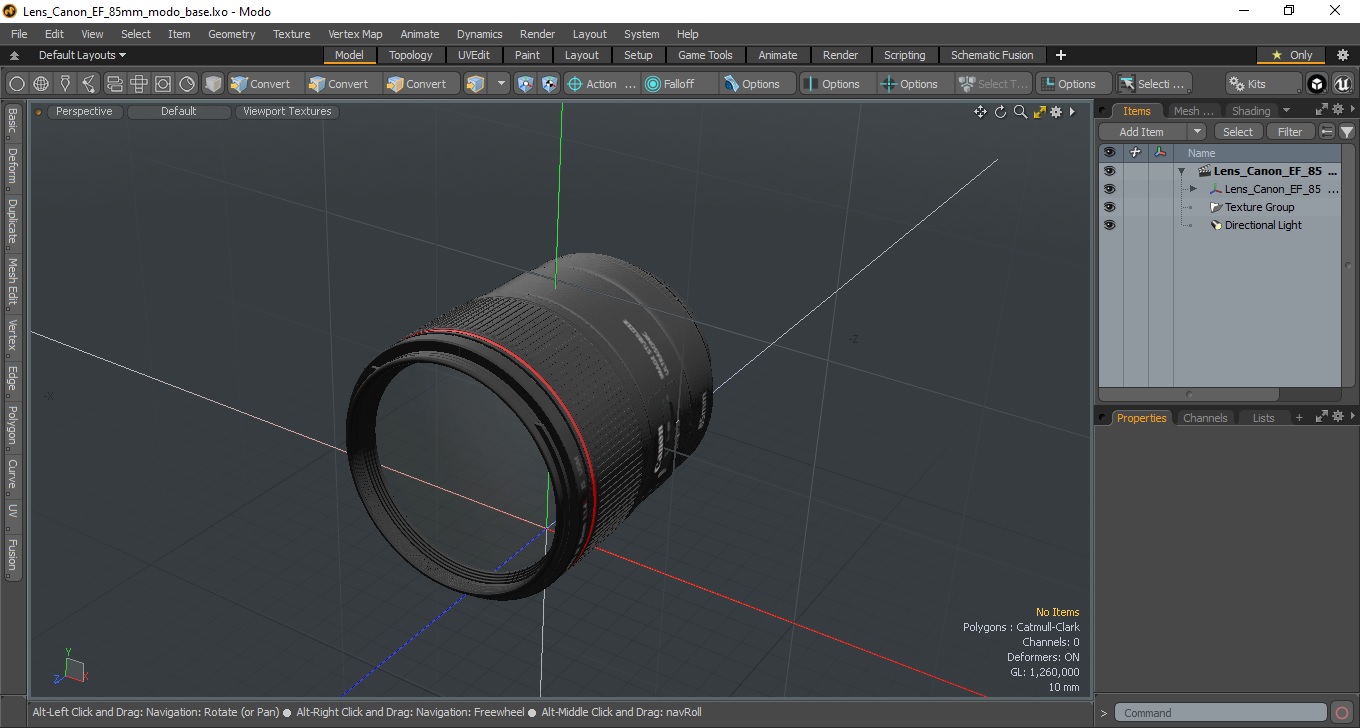Select the Directional Light item
The image size is (1360, 728).
pos(1263,225)
